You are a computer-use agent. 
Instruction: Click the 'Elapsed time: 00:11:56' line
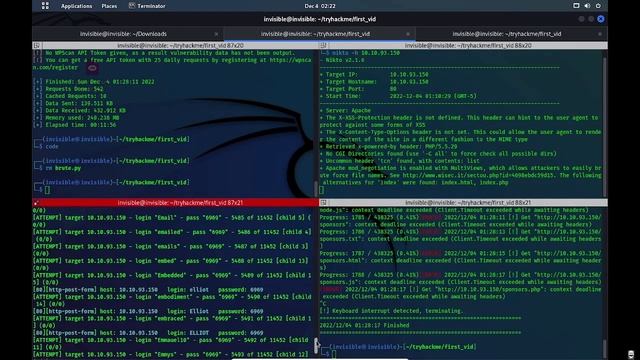(75, 125)
